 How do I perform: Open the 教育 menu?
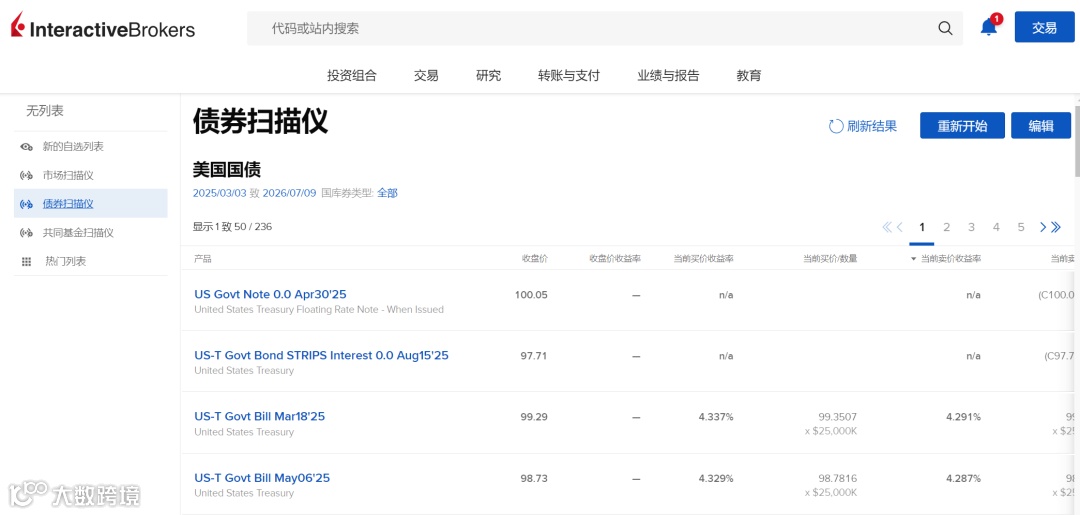tap(749, 76)
